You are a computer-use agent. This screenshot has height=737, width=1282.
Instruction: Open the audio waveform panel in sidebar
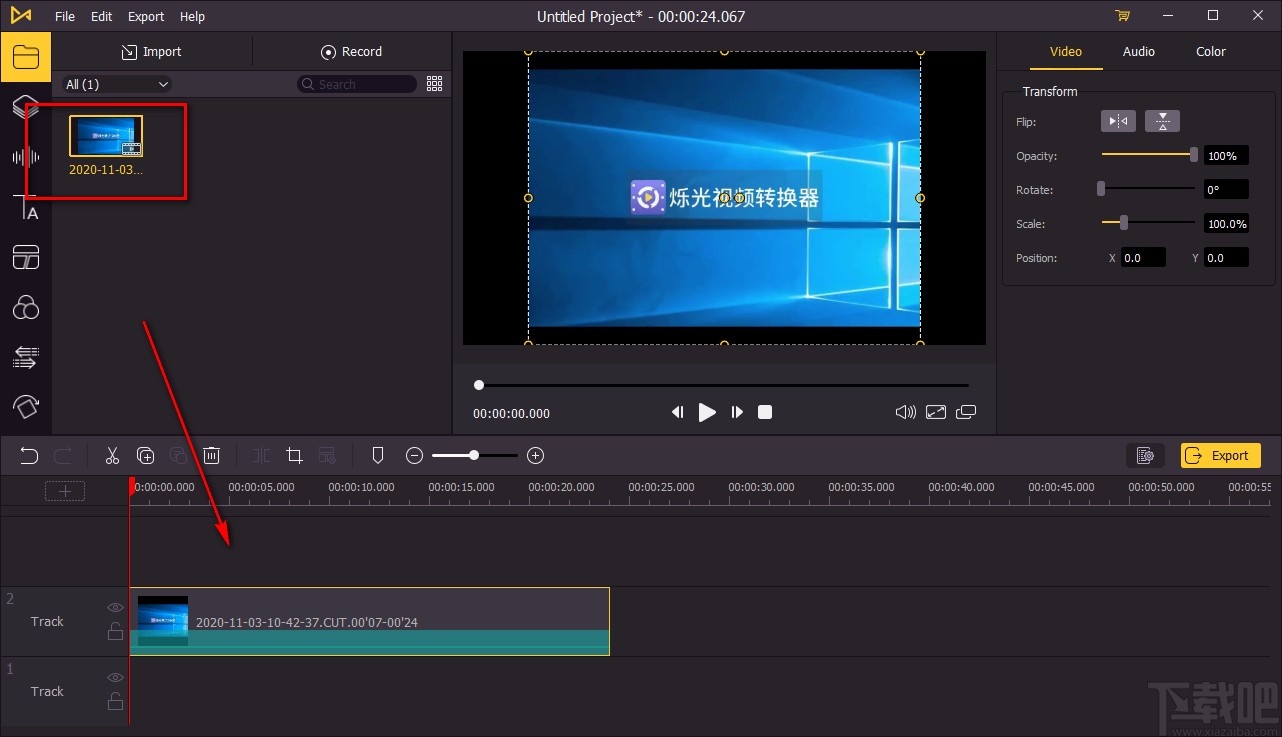[26, 157]
